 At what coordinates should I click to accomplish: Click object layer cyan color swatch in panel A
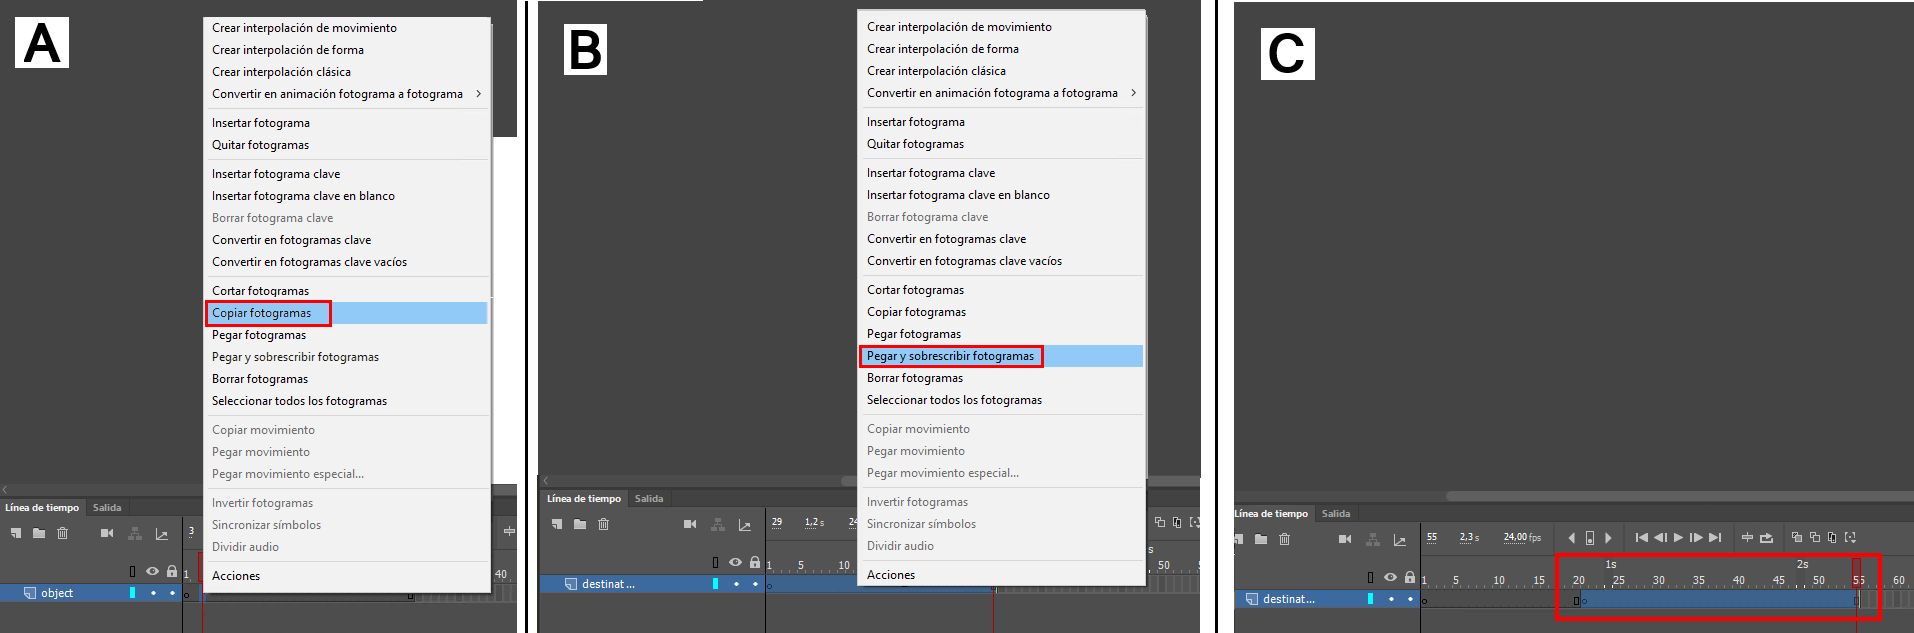pyautogui.click(x=132, y=593)
